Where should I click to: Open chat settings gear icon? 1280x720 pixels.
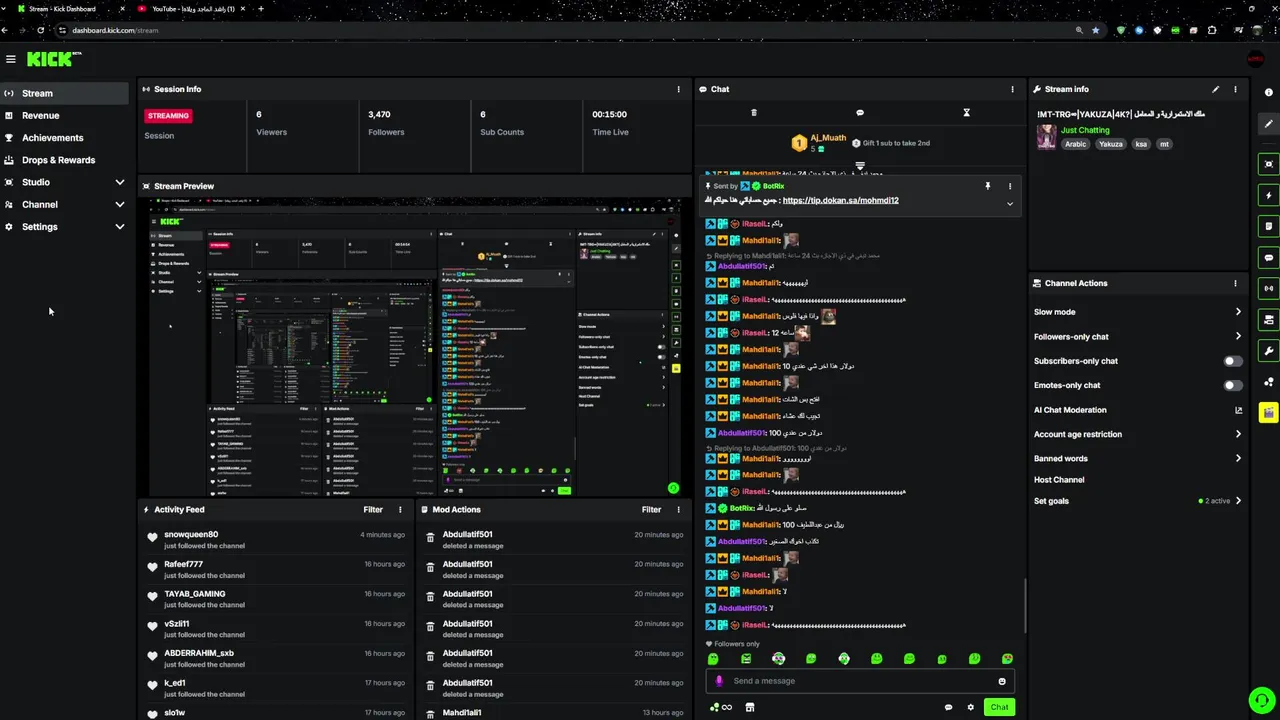[970, 707]
